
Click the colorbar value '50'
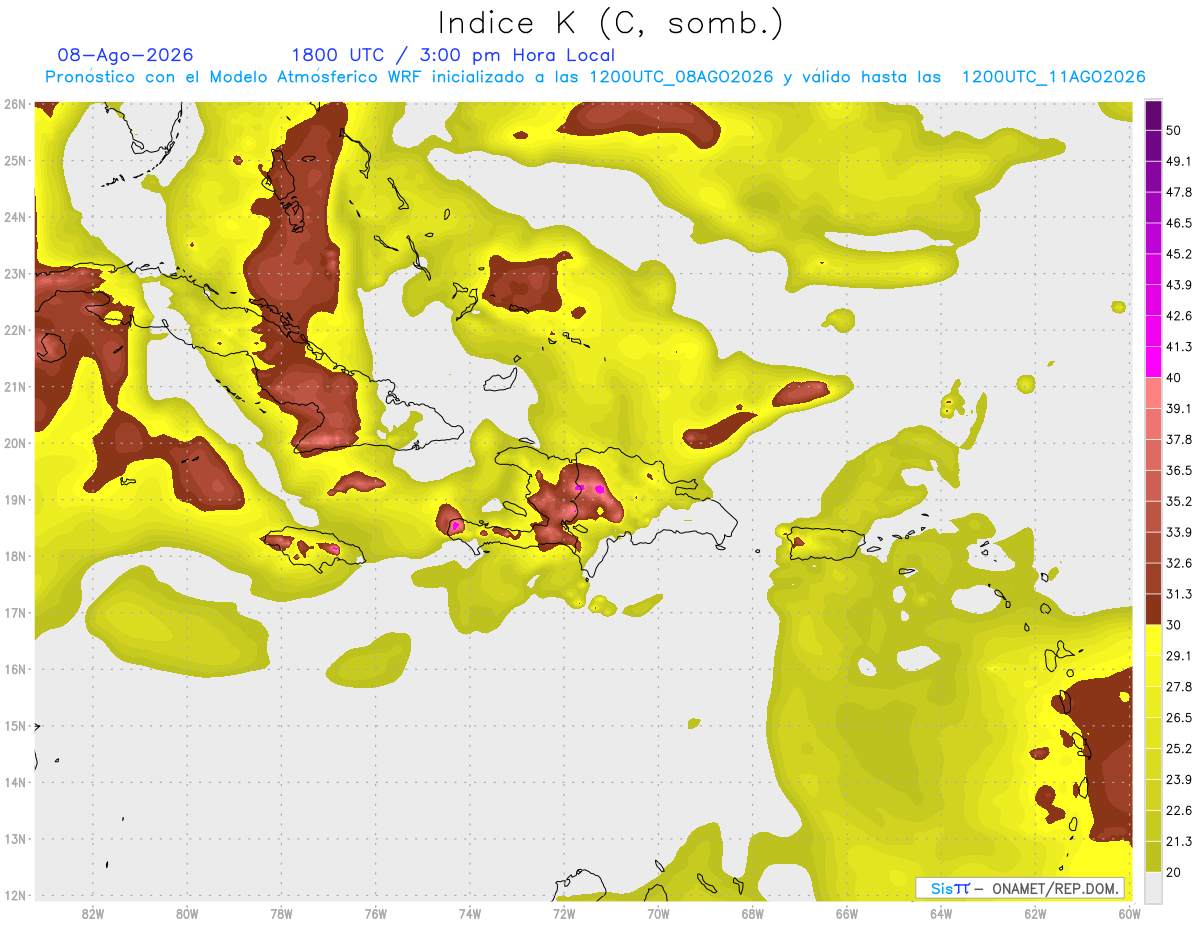point(1174,131)
